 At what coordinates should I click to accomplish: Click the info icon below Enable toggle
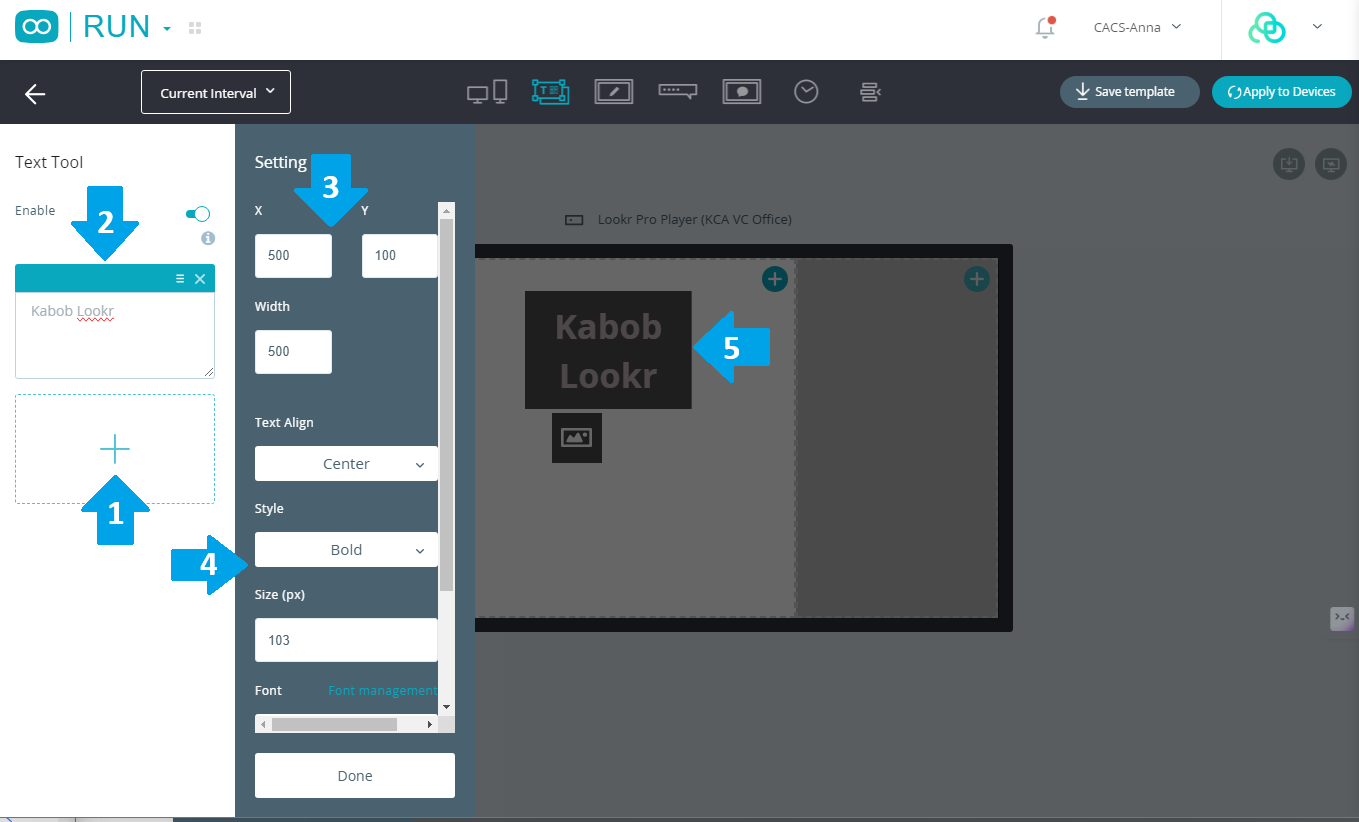click(x=208, y=238)
